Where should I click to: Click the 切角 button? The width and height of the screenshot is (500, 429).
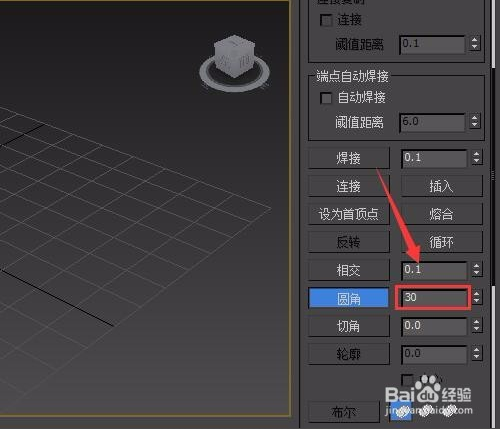tap(349, 326)
